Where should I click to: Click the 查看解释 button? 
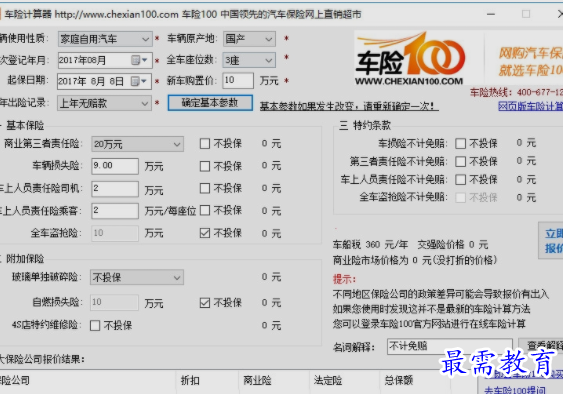coord(541,346)
